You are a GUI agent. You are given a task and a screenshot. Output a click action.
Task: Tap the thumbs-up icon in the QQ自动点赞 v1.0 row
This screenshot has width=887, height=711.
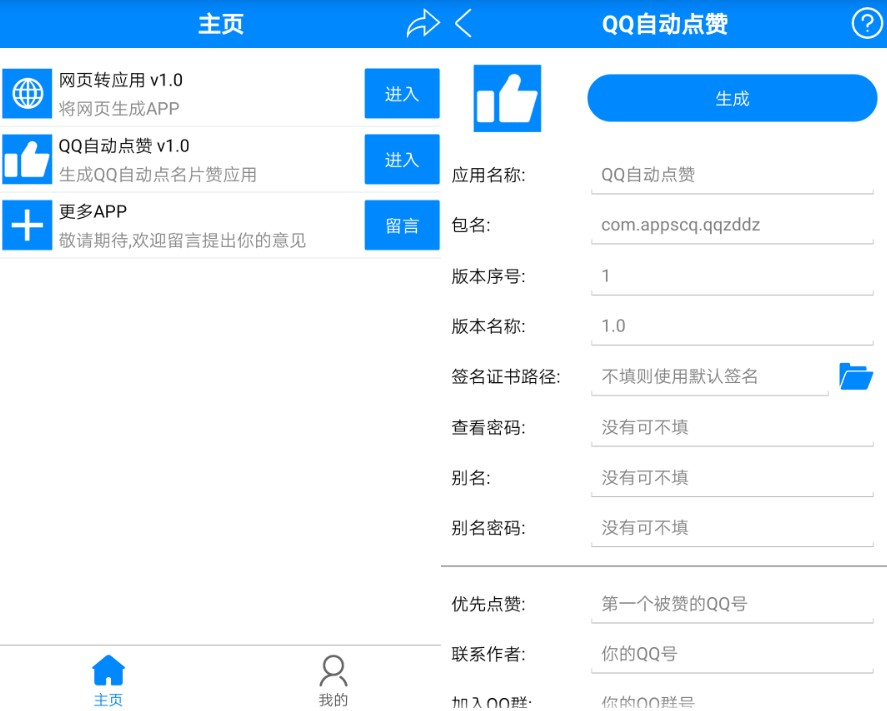(27, 160)
